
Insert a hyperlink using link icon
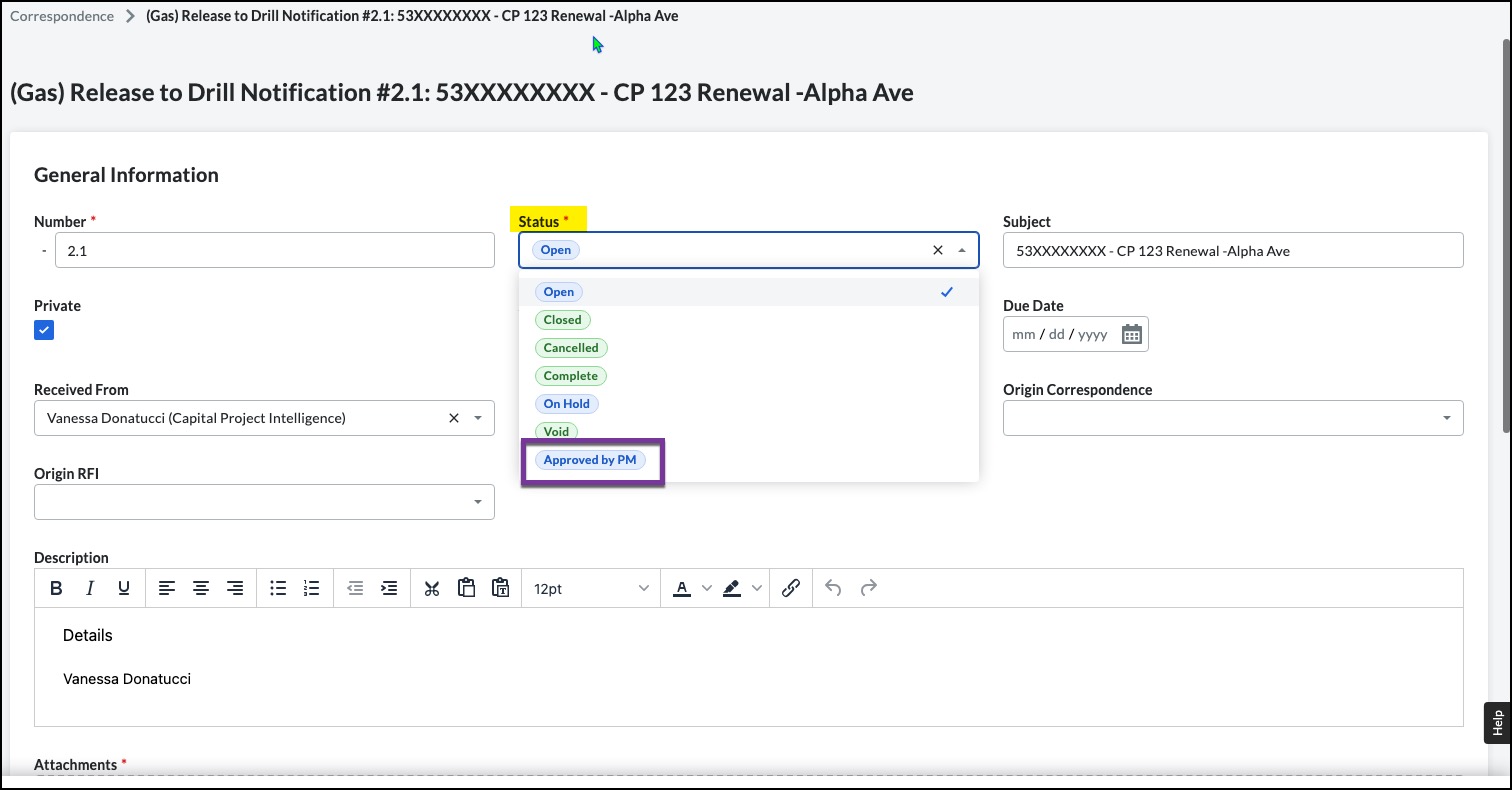pyautogui.click(x=791, y=589)
